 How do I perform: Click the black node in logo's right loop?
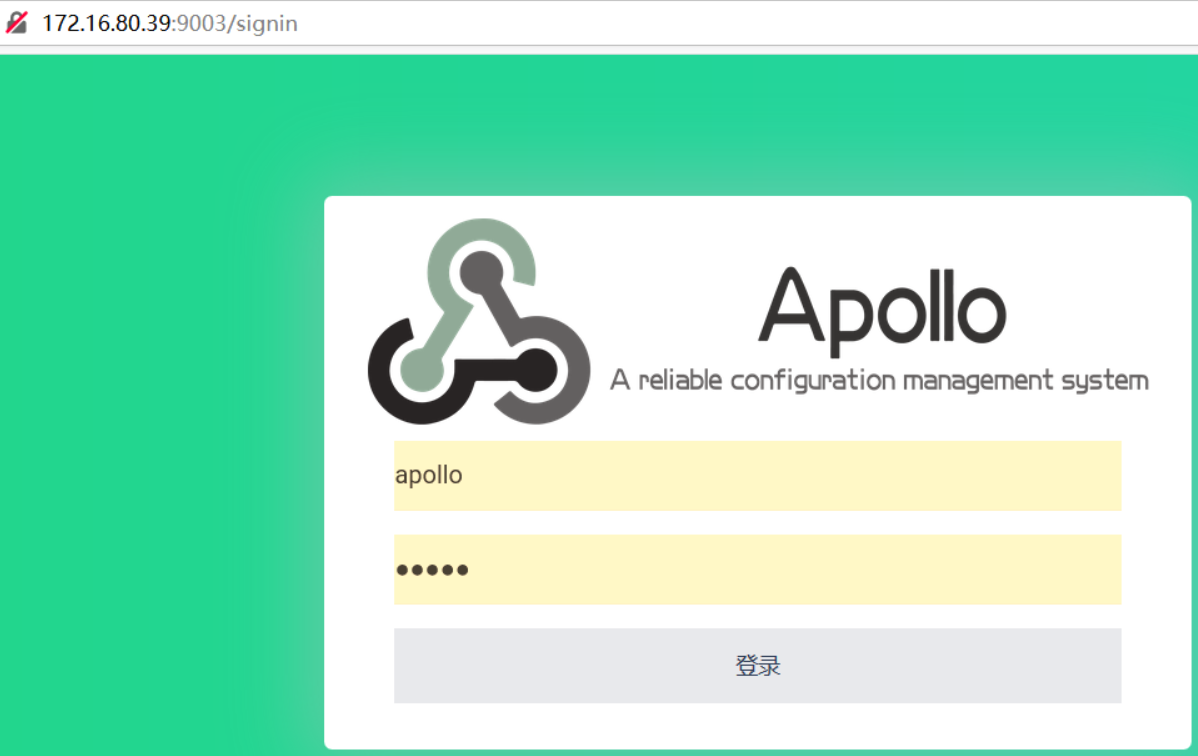point(536,369)
